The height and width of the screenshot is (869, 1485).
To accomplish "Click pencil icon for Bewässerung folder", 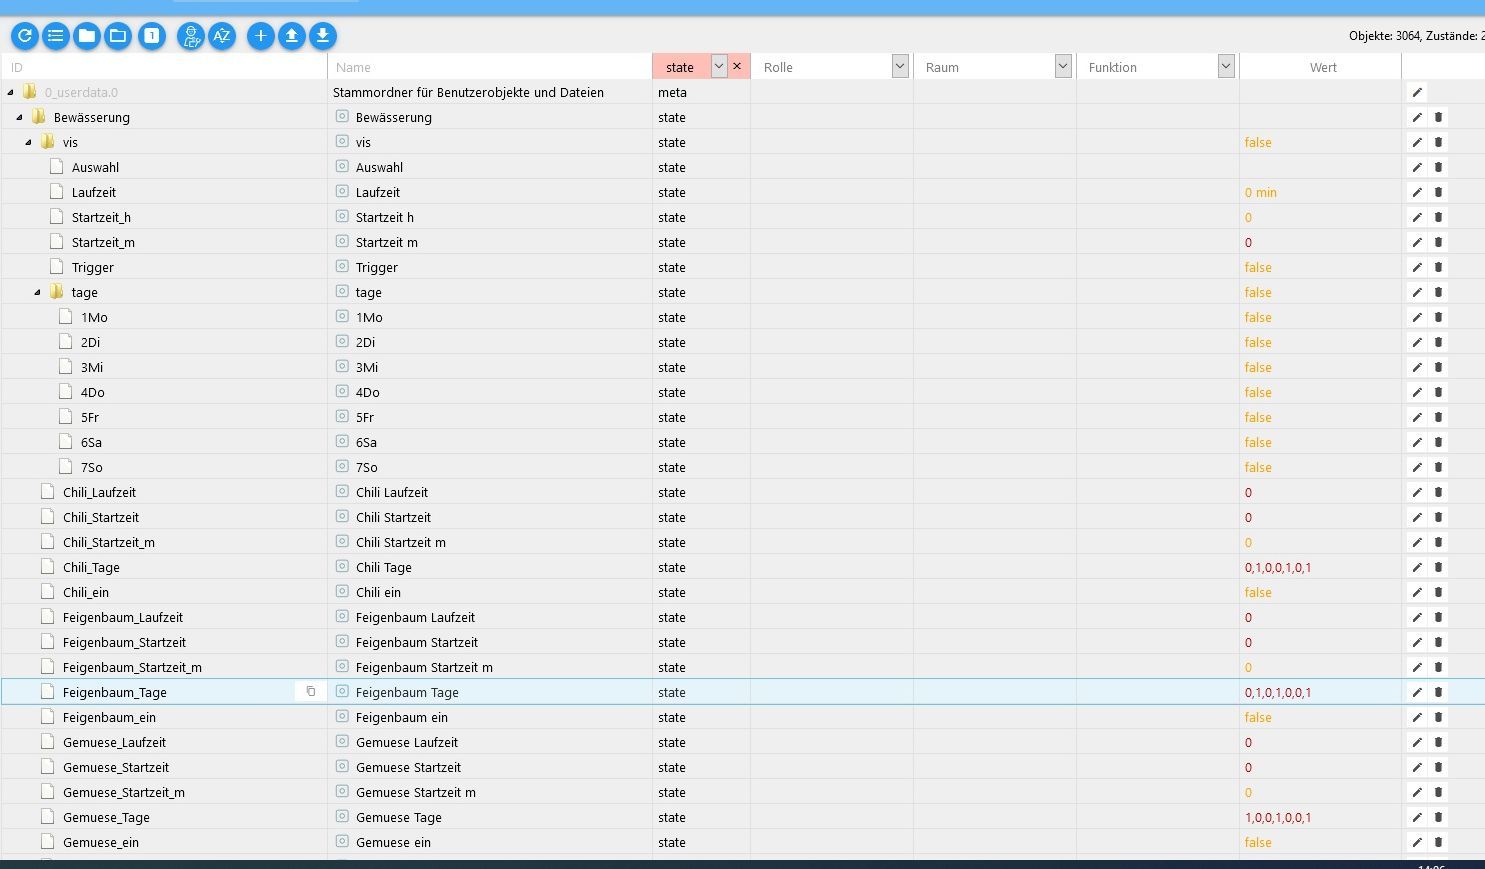I will point(1417,117).
